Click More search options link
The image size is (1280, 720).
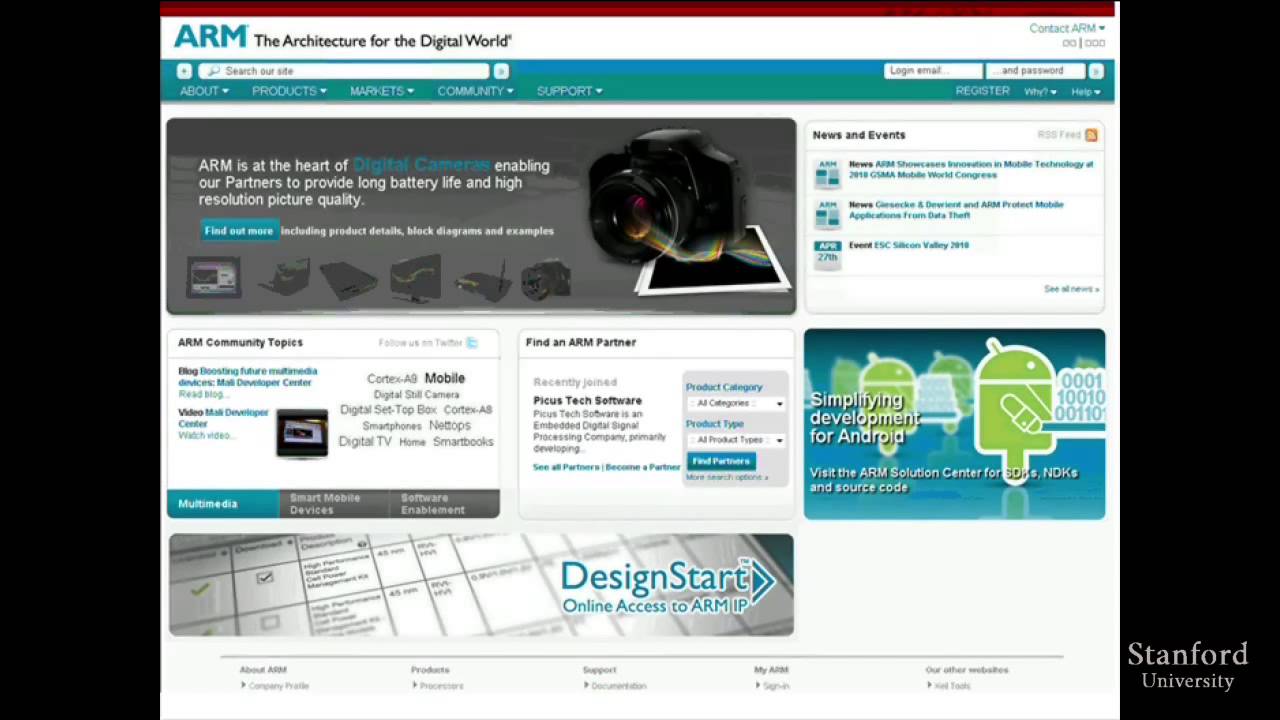point(727,477)
